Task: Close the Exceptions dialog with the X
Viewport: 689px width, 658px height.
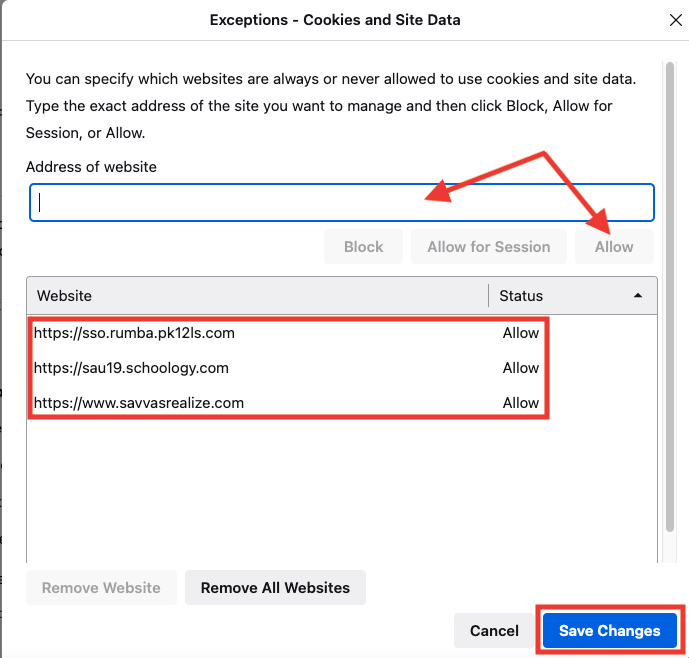Action: pyautogui.click(x=674, y=20)
